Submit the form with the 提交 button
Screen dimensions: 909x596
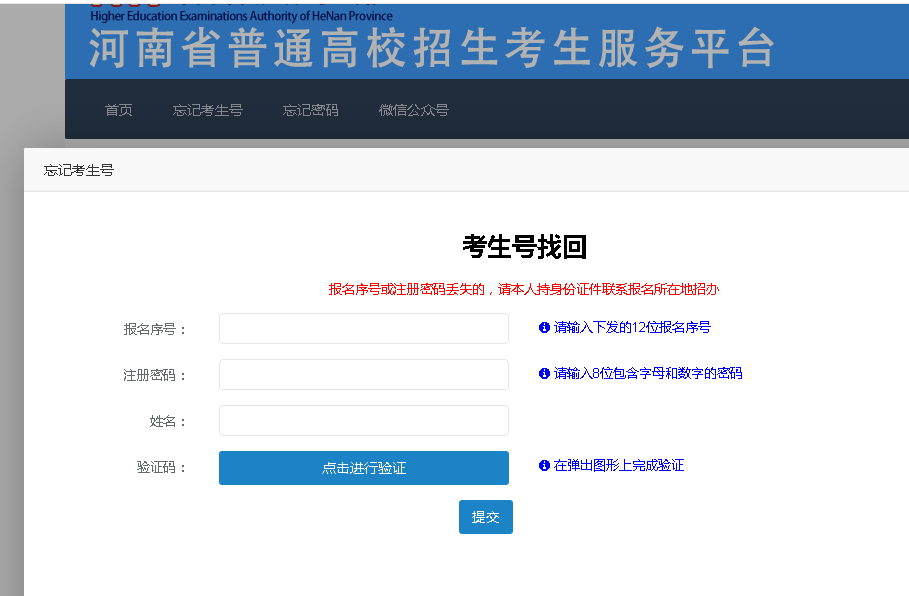pos(485,517)
